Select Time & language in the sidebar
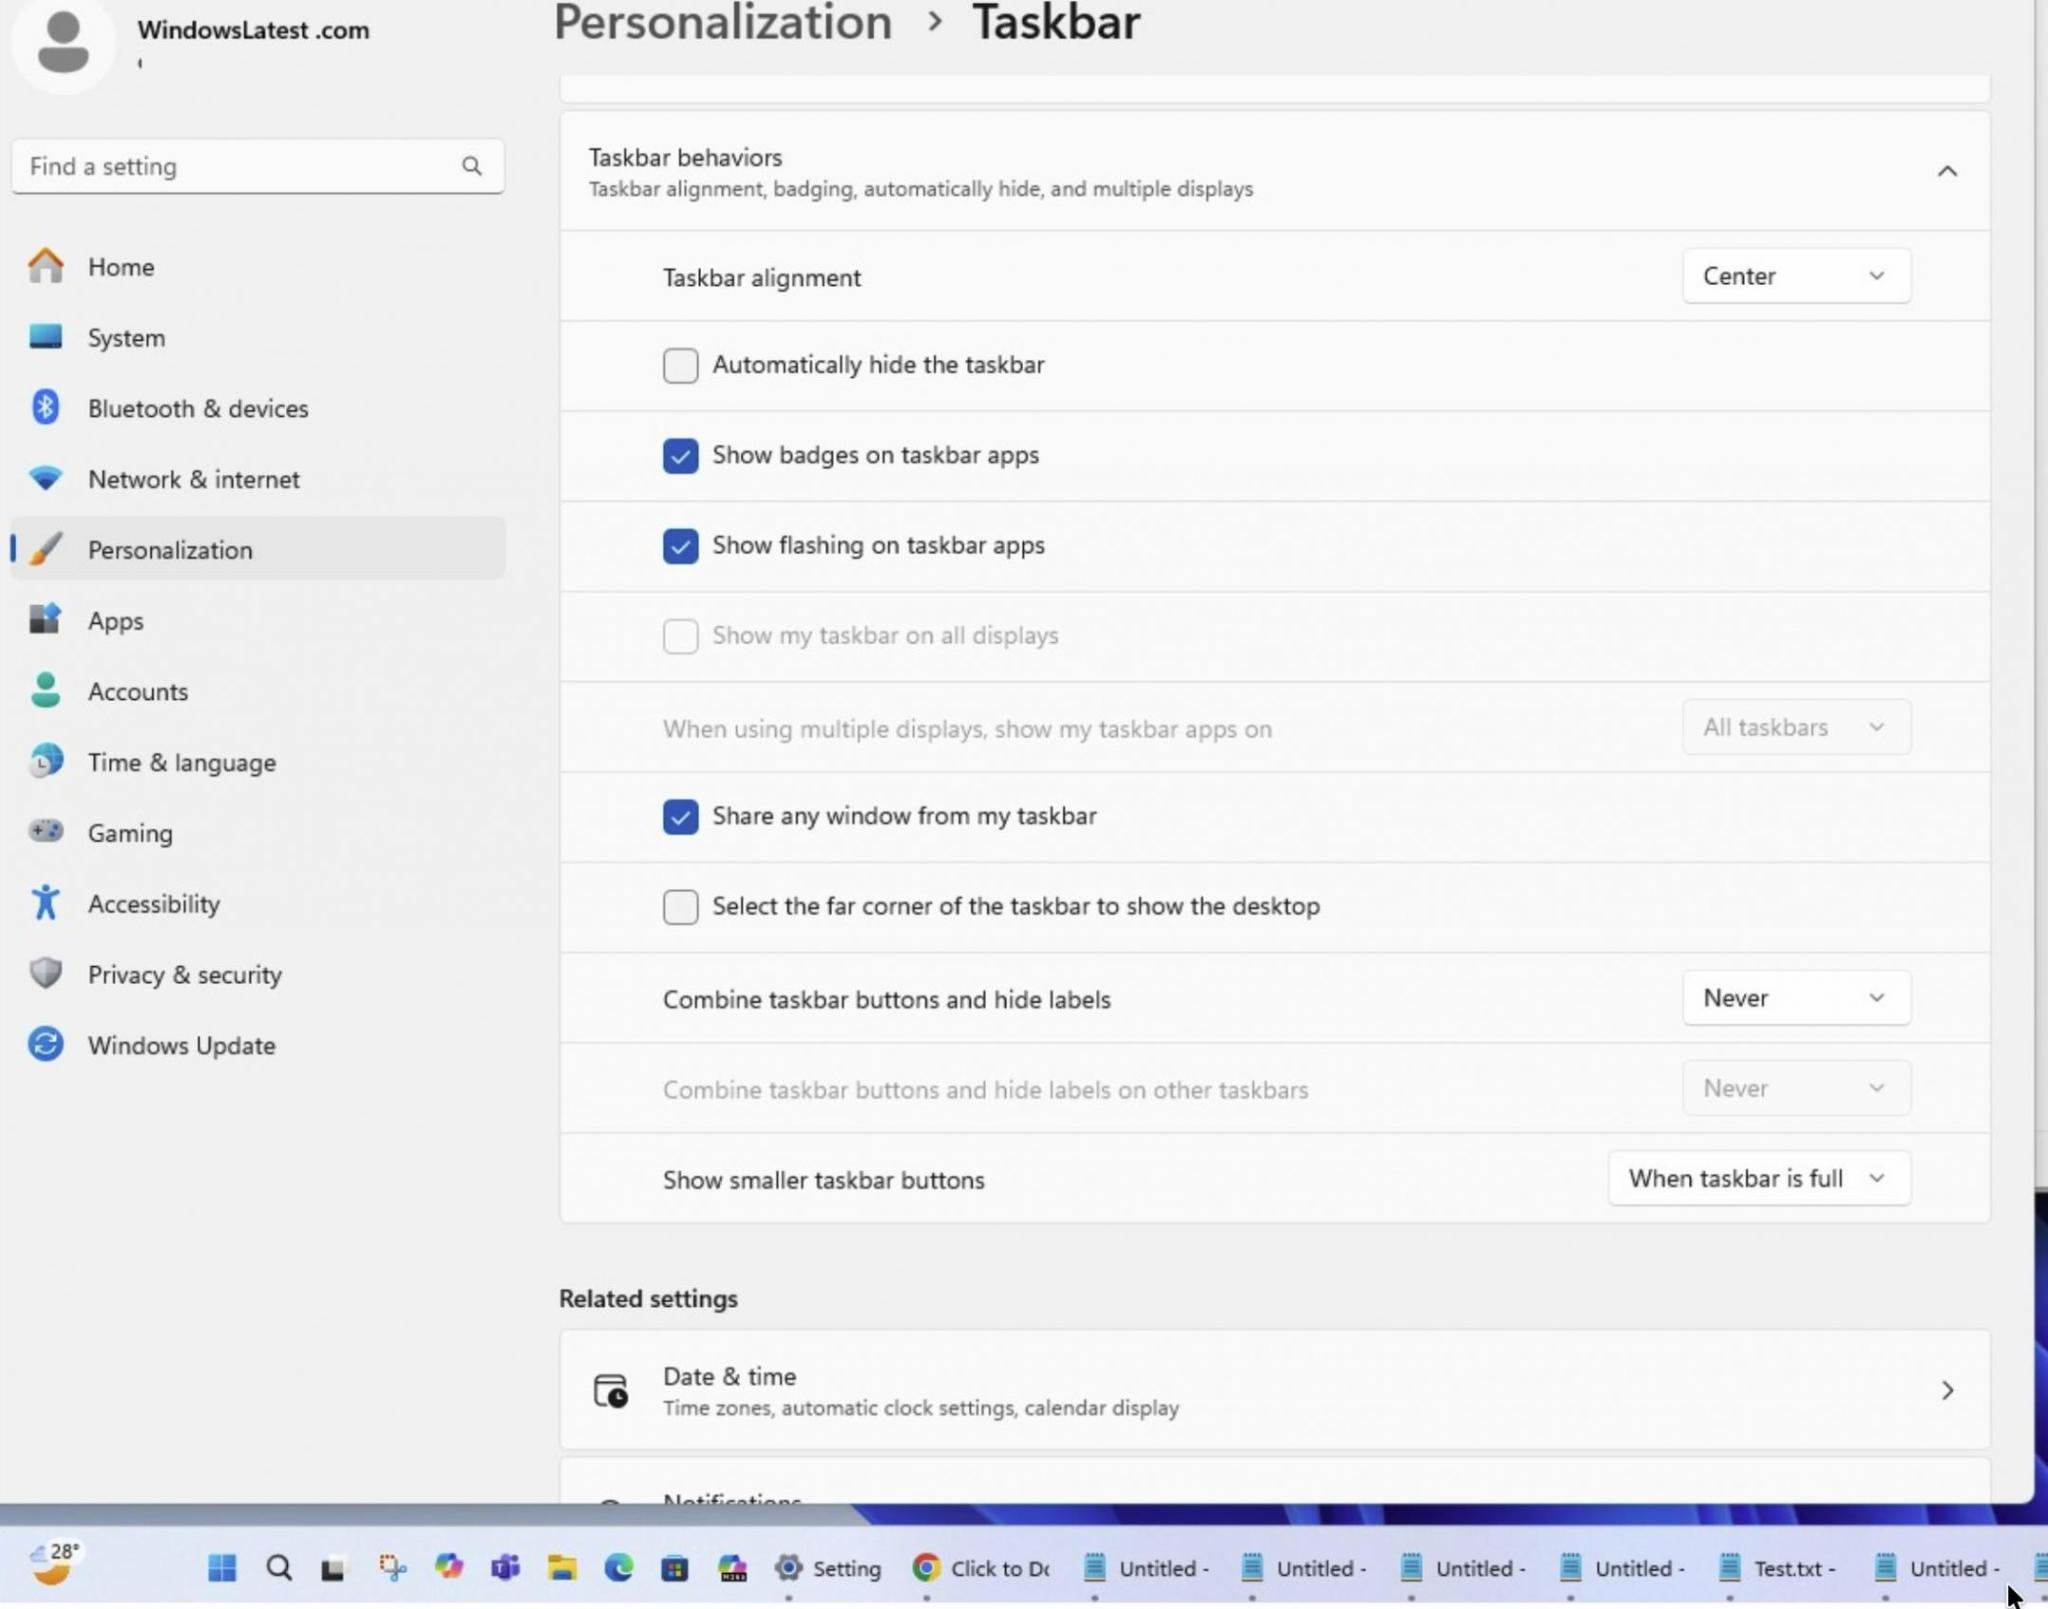2048x1609 pixels. (x=181, y=762)
